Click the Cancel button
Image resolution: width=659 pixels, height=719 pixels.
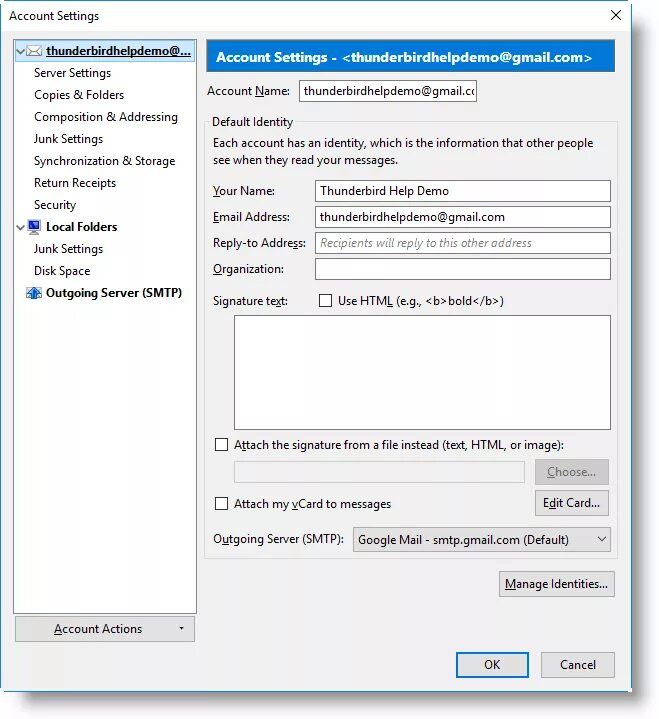coord(577,665)
